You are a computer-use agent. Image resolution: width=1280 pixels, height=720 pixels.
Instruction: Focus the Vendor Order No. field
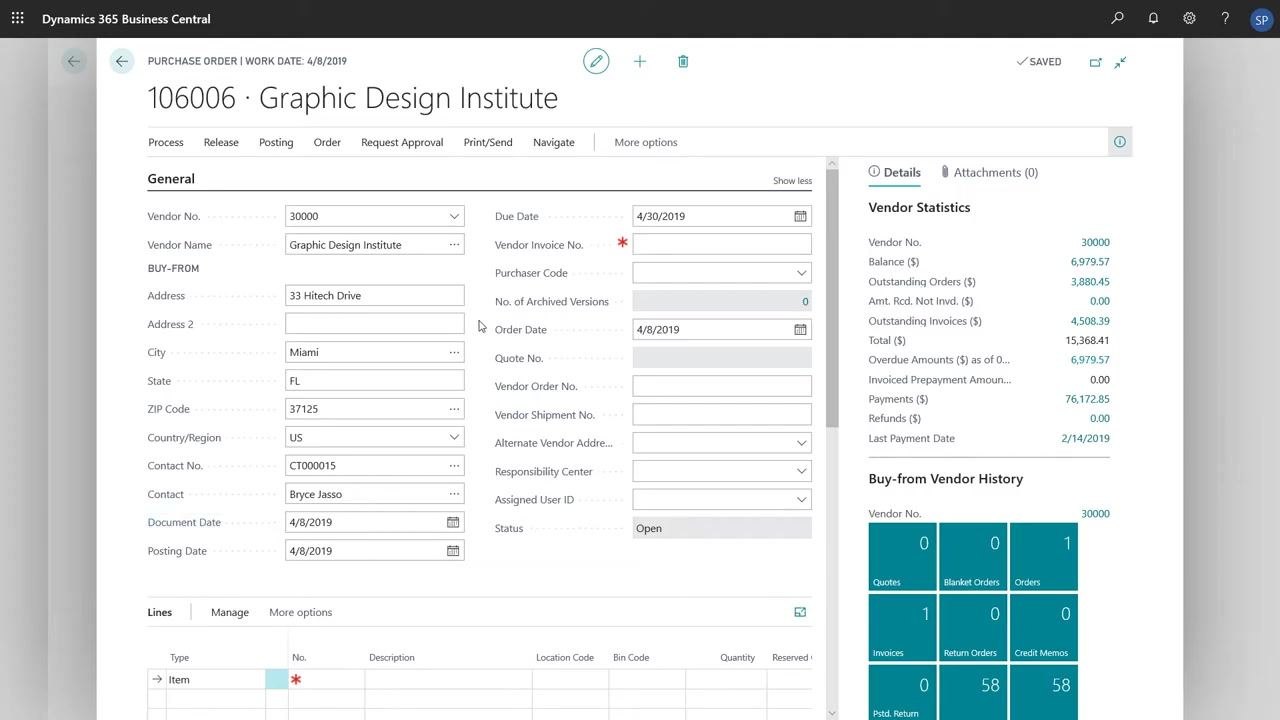click(722, 386)
